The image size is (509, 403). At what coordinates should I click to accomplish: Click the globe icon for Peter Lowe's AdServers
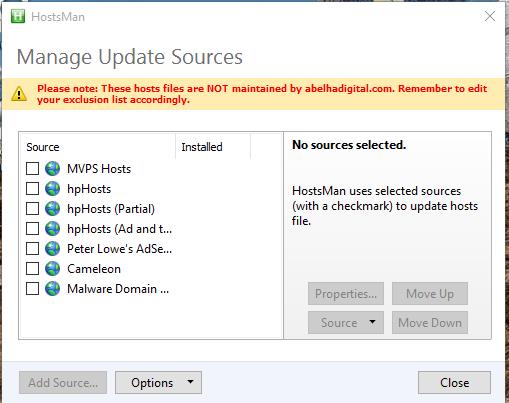click(x=52, y=249)
